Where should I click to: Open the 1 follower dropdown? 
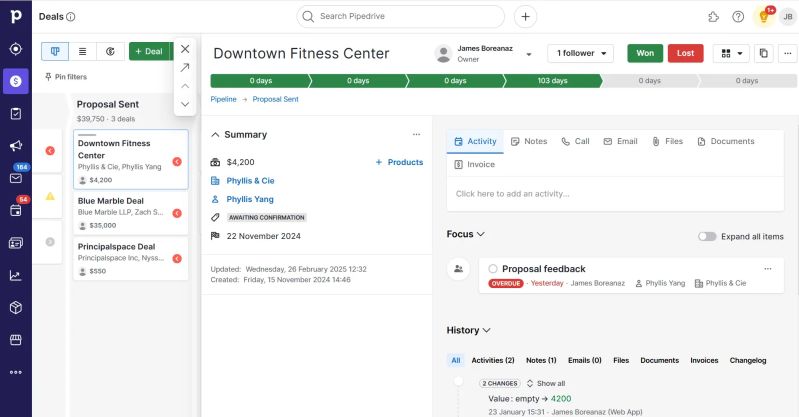click(580, 53)
